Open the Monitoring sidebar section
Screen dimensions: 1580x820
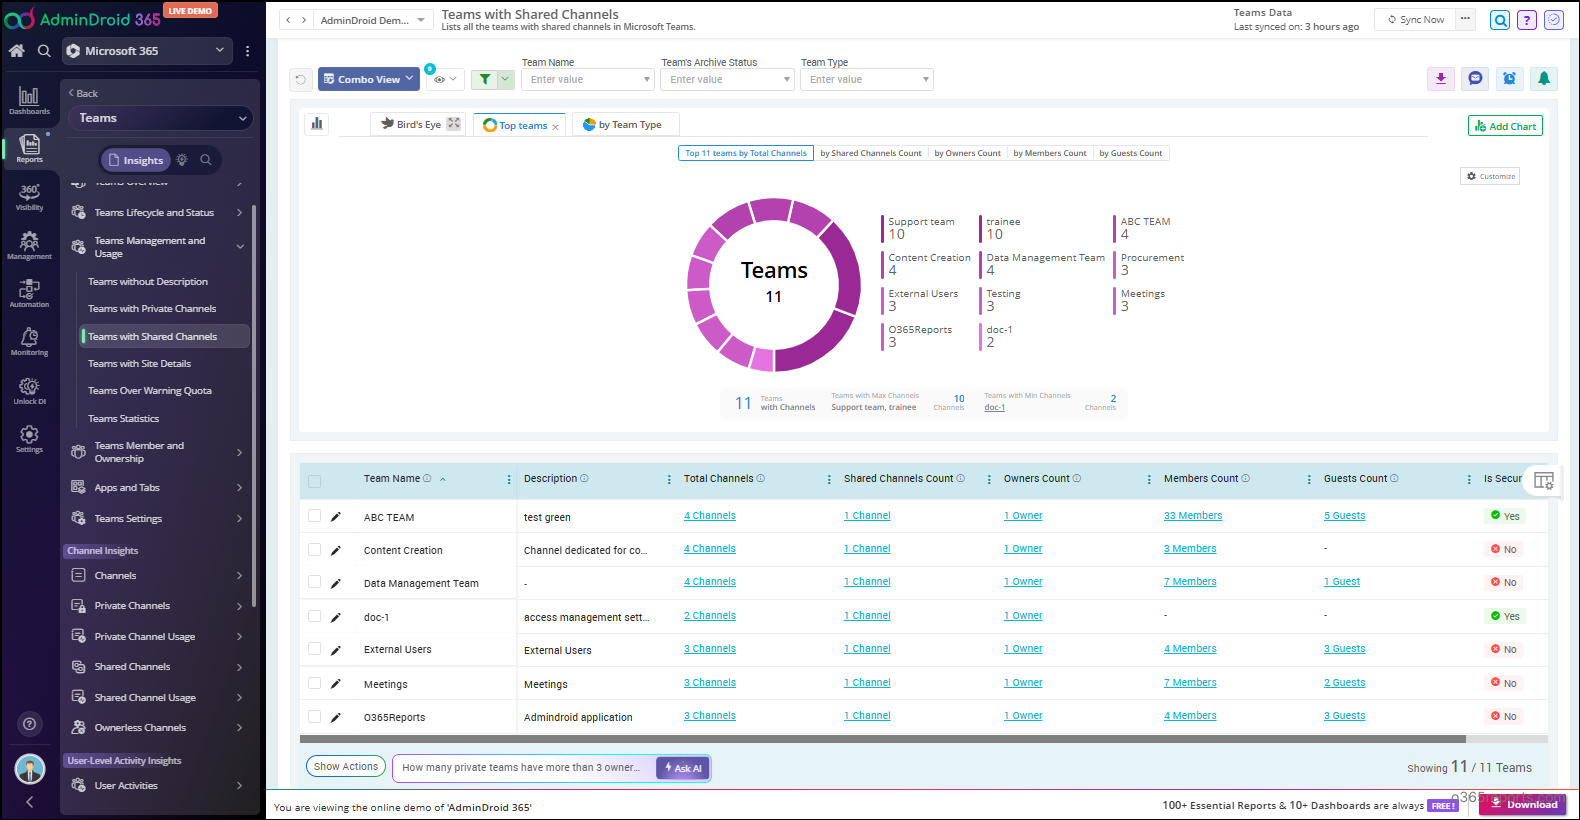(x=29, y=341)
